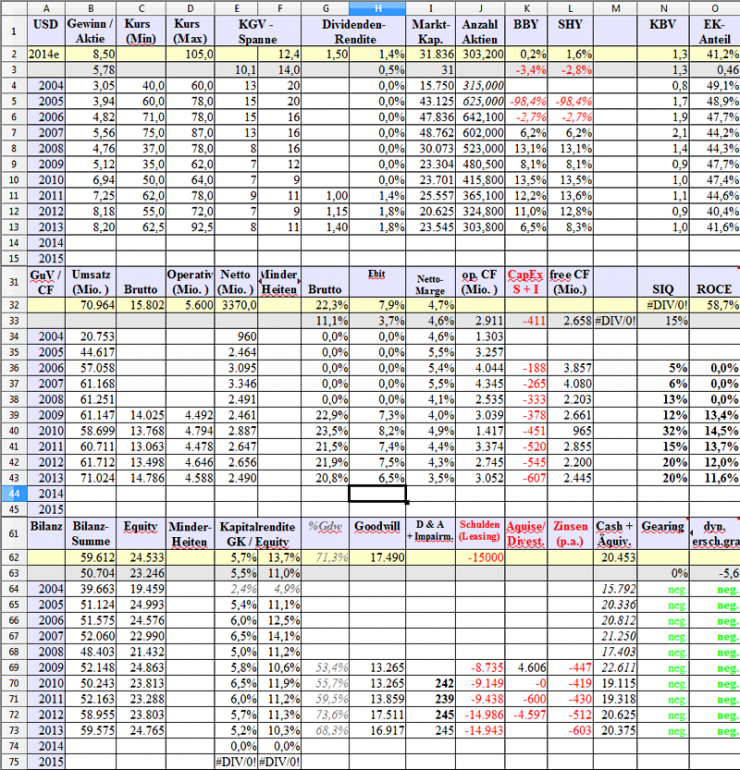
Task: Click the 2014e cell in row 2
Action: (46, 54)
